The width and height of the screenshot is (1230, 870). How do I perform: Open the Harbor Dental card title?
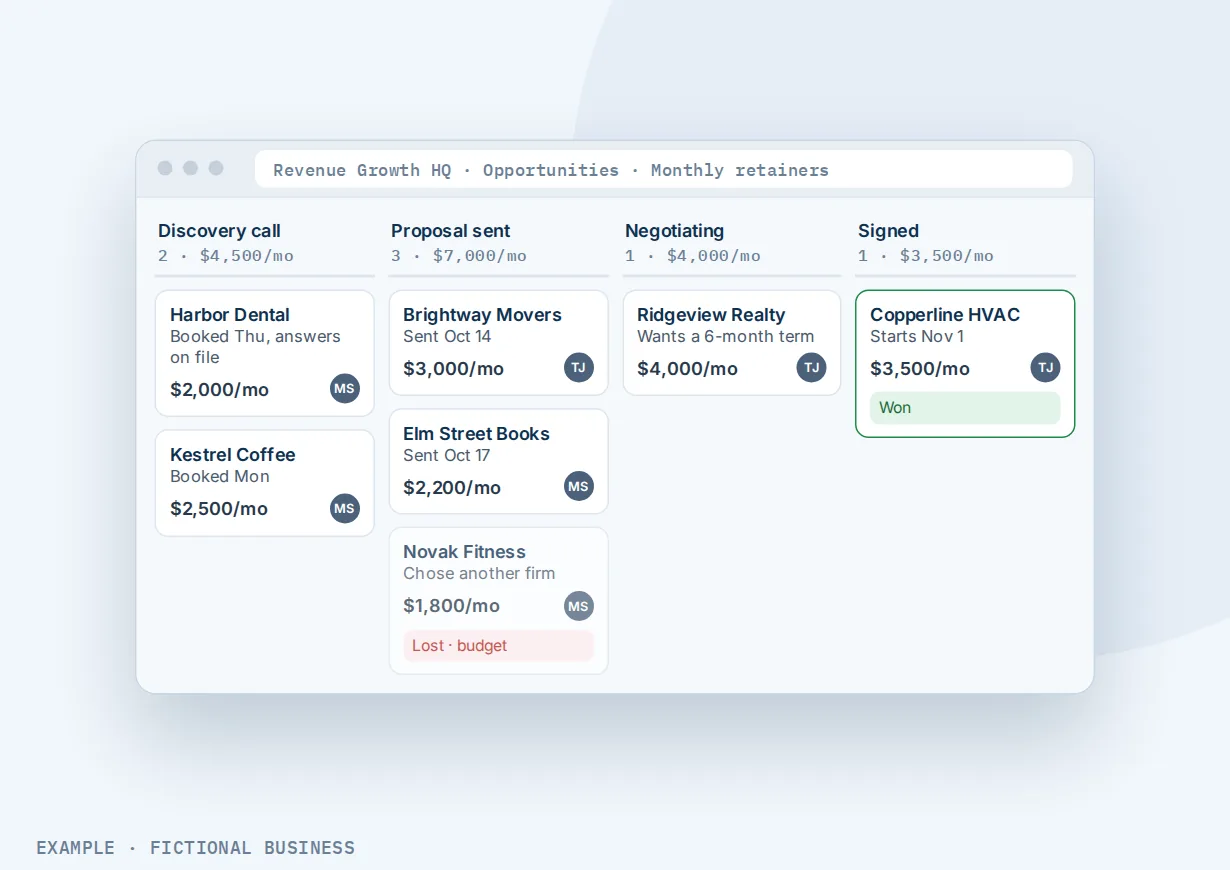click(230, 315)
